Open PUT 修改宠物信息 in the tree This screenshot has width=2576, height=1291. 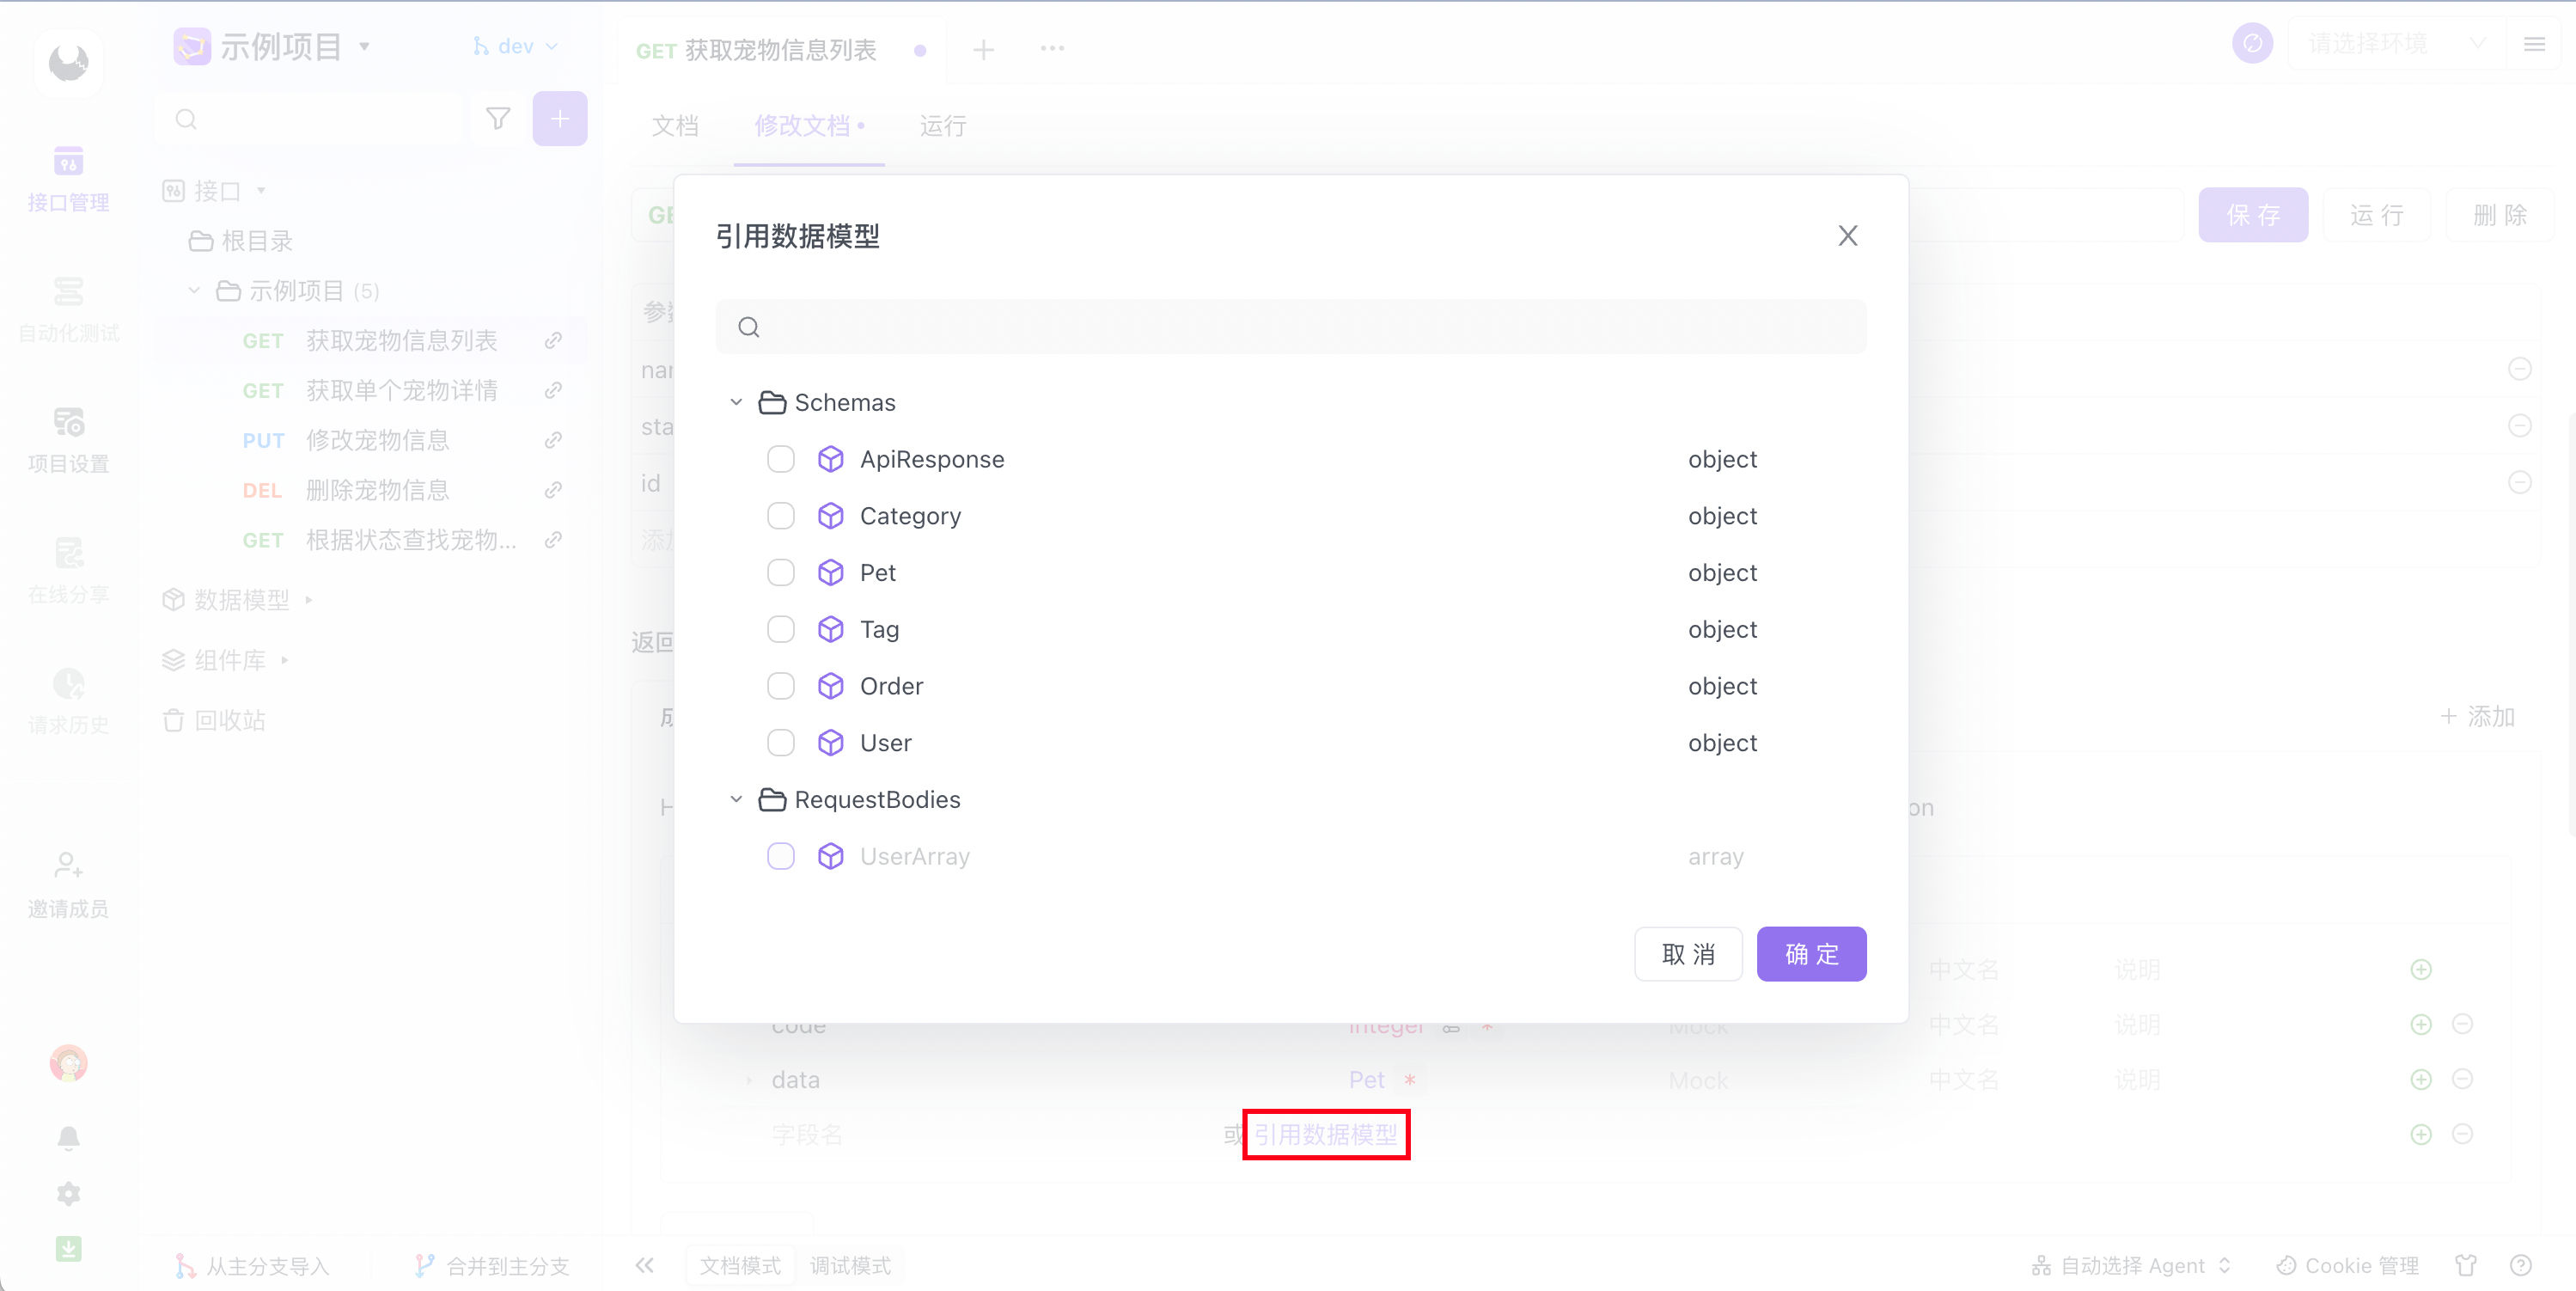click(376, 440)
